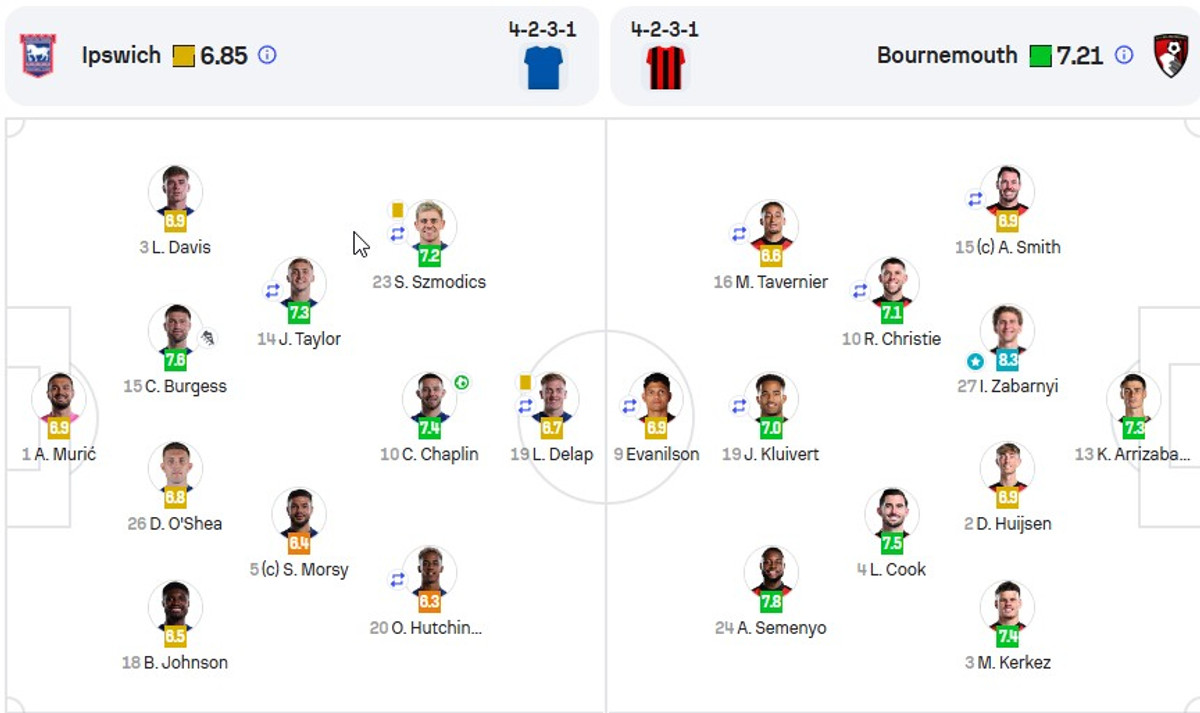Open M. Kerkez player name link

[1014, 662]
